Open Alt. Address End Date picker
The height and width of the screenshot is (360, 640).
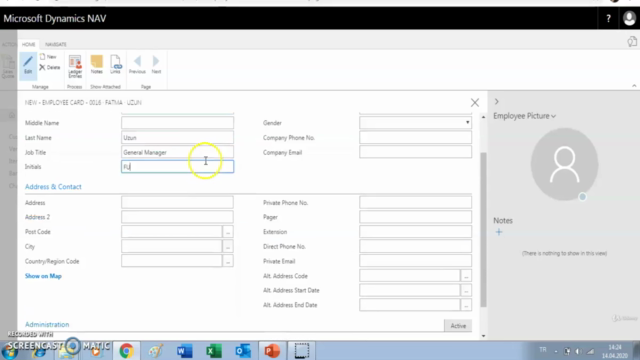(x=466, y=305)
